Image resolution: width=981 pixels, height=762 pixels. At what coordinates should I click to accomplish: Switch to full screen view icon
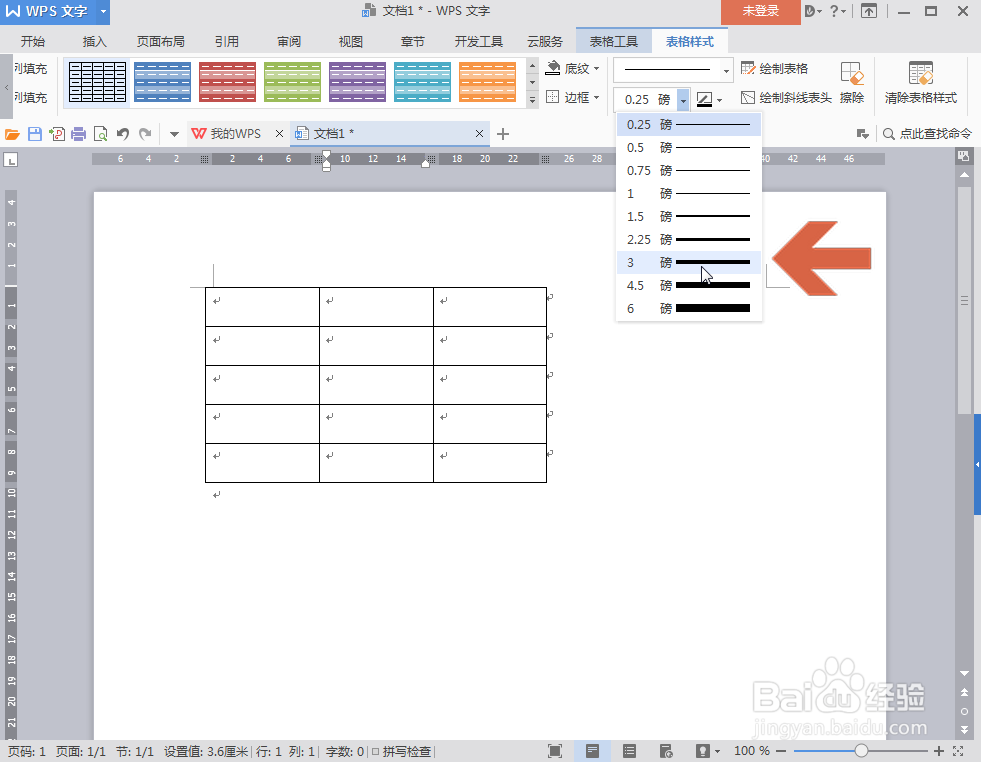click(554, 751)
